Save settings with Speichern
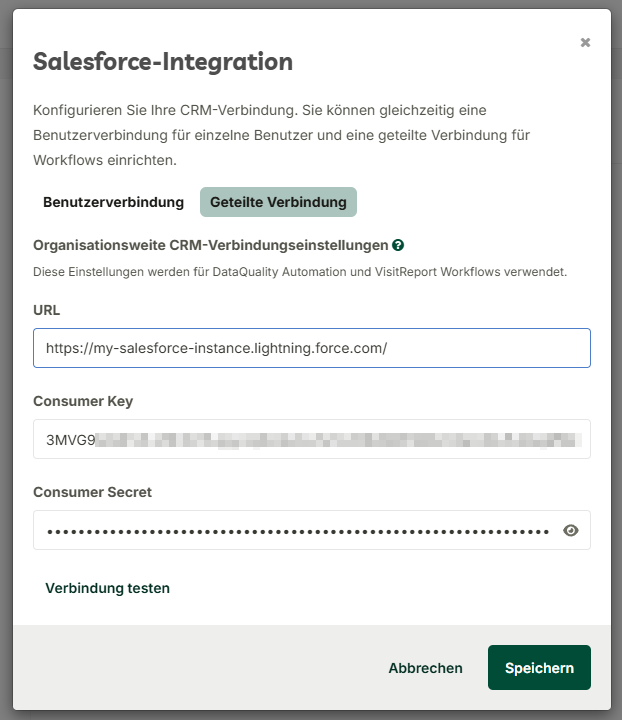Screen dimensions: 622x720 [539, 668]
